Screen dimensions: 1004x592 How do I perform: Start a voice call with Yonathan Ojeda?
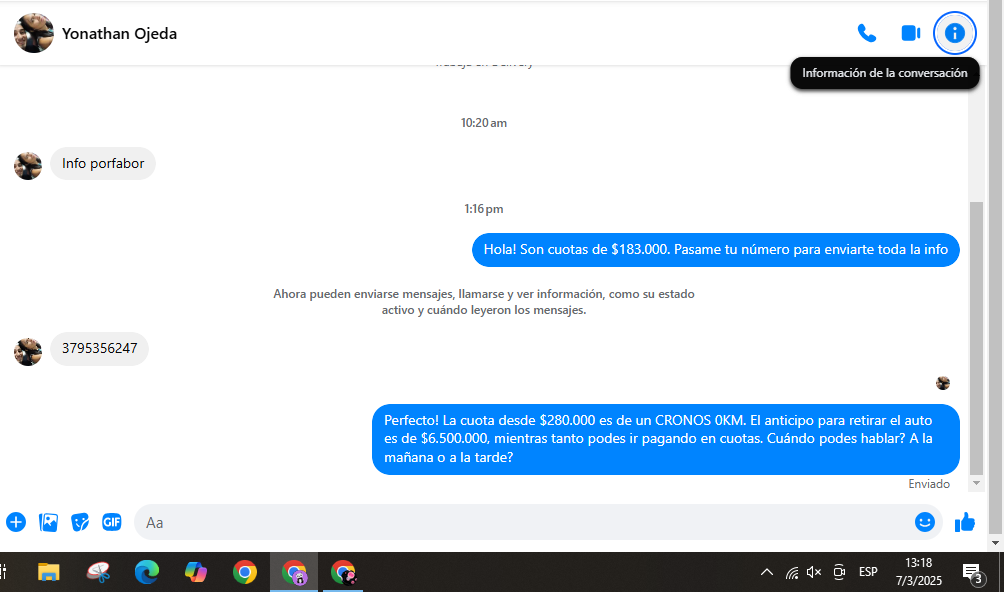[866, 33]
